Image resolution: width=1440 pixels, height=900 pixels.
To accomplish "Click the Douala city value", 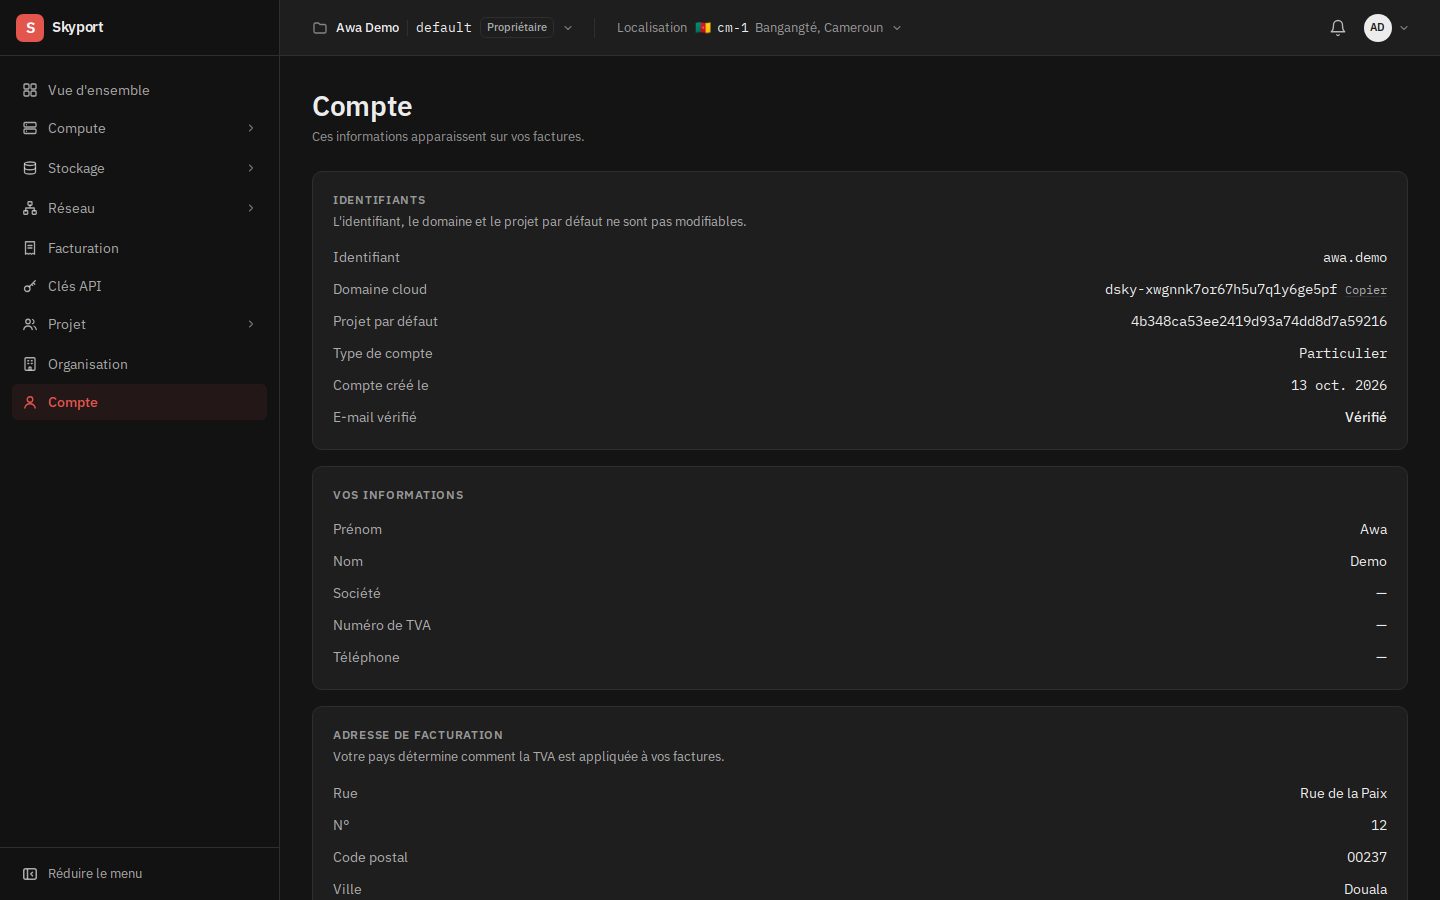I will pyautogui.click(x=1365, y=890).
